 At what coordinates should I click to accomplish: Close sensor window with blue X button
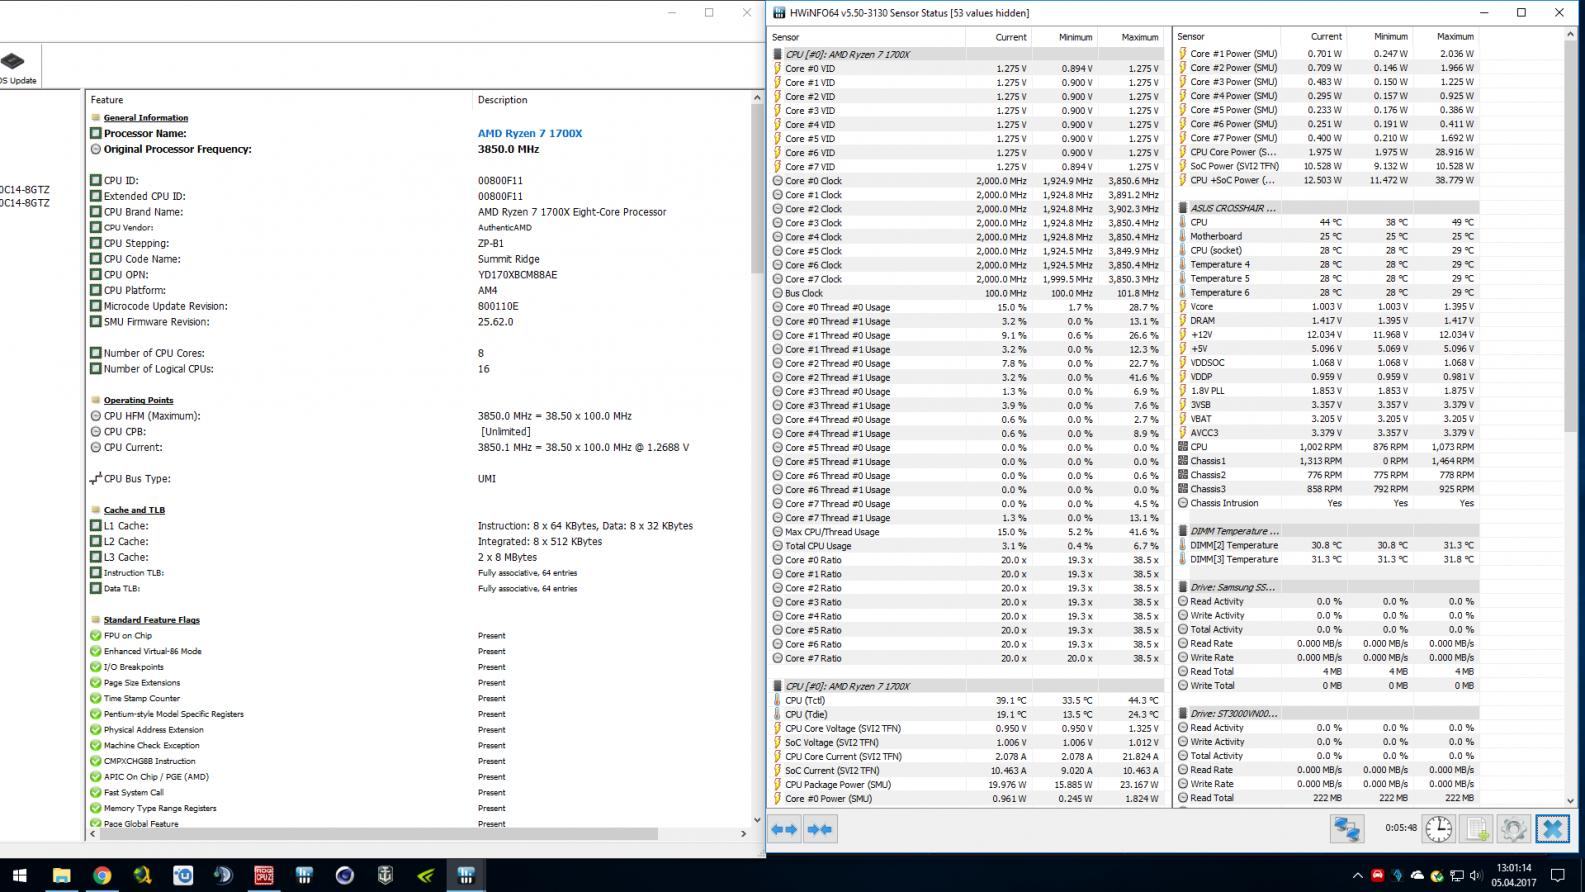1552,829
